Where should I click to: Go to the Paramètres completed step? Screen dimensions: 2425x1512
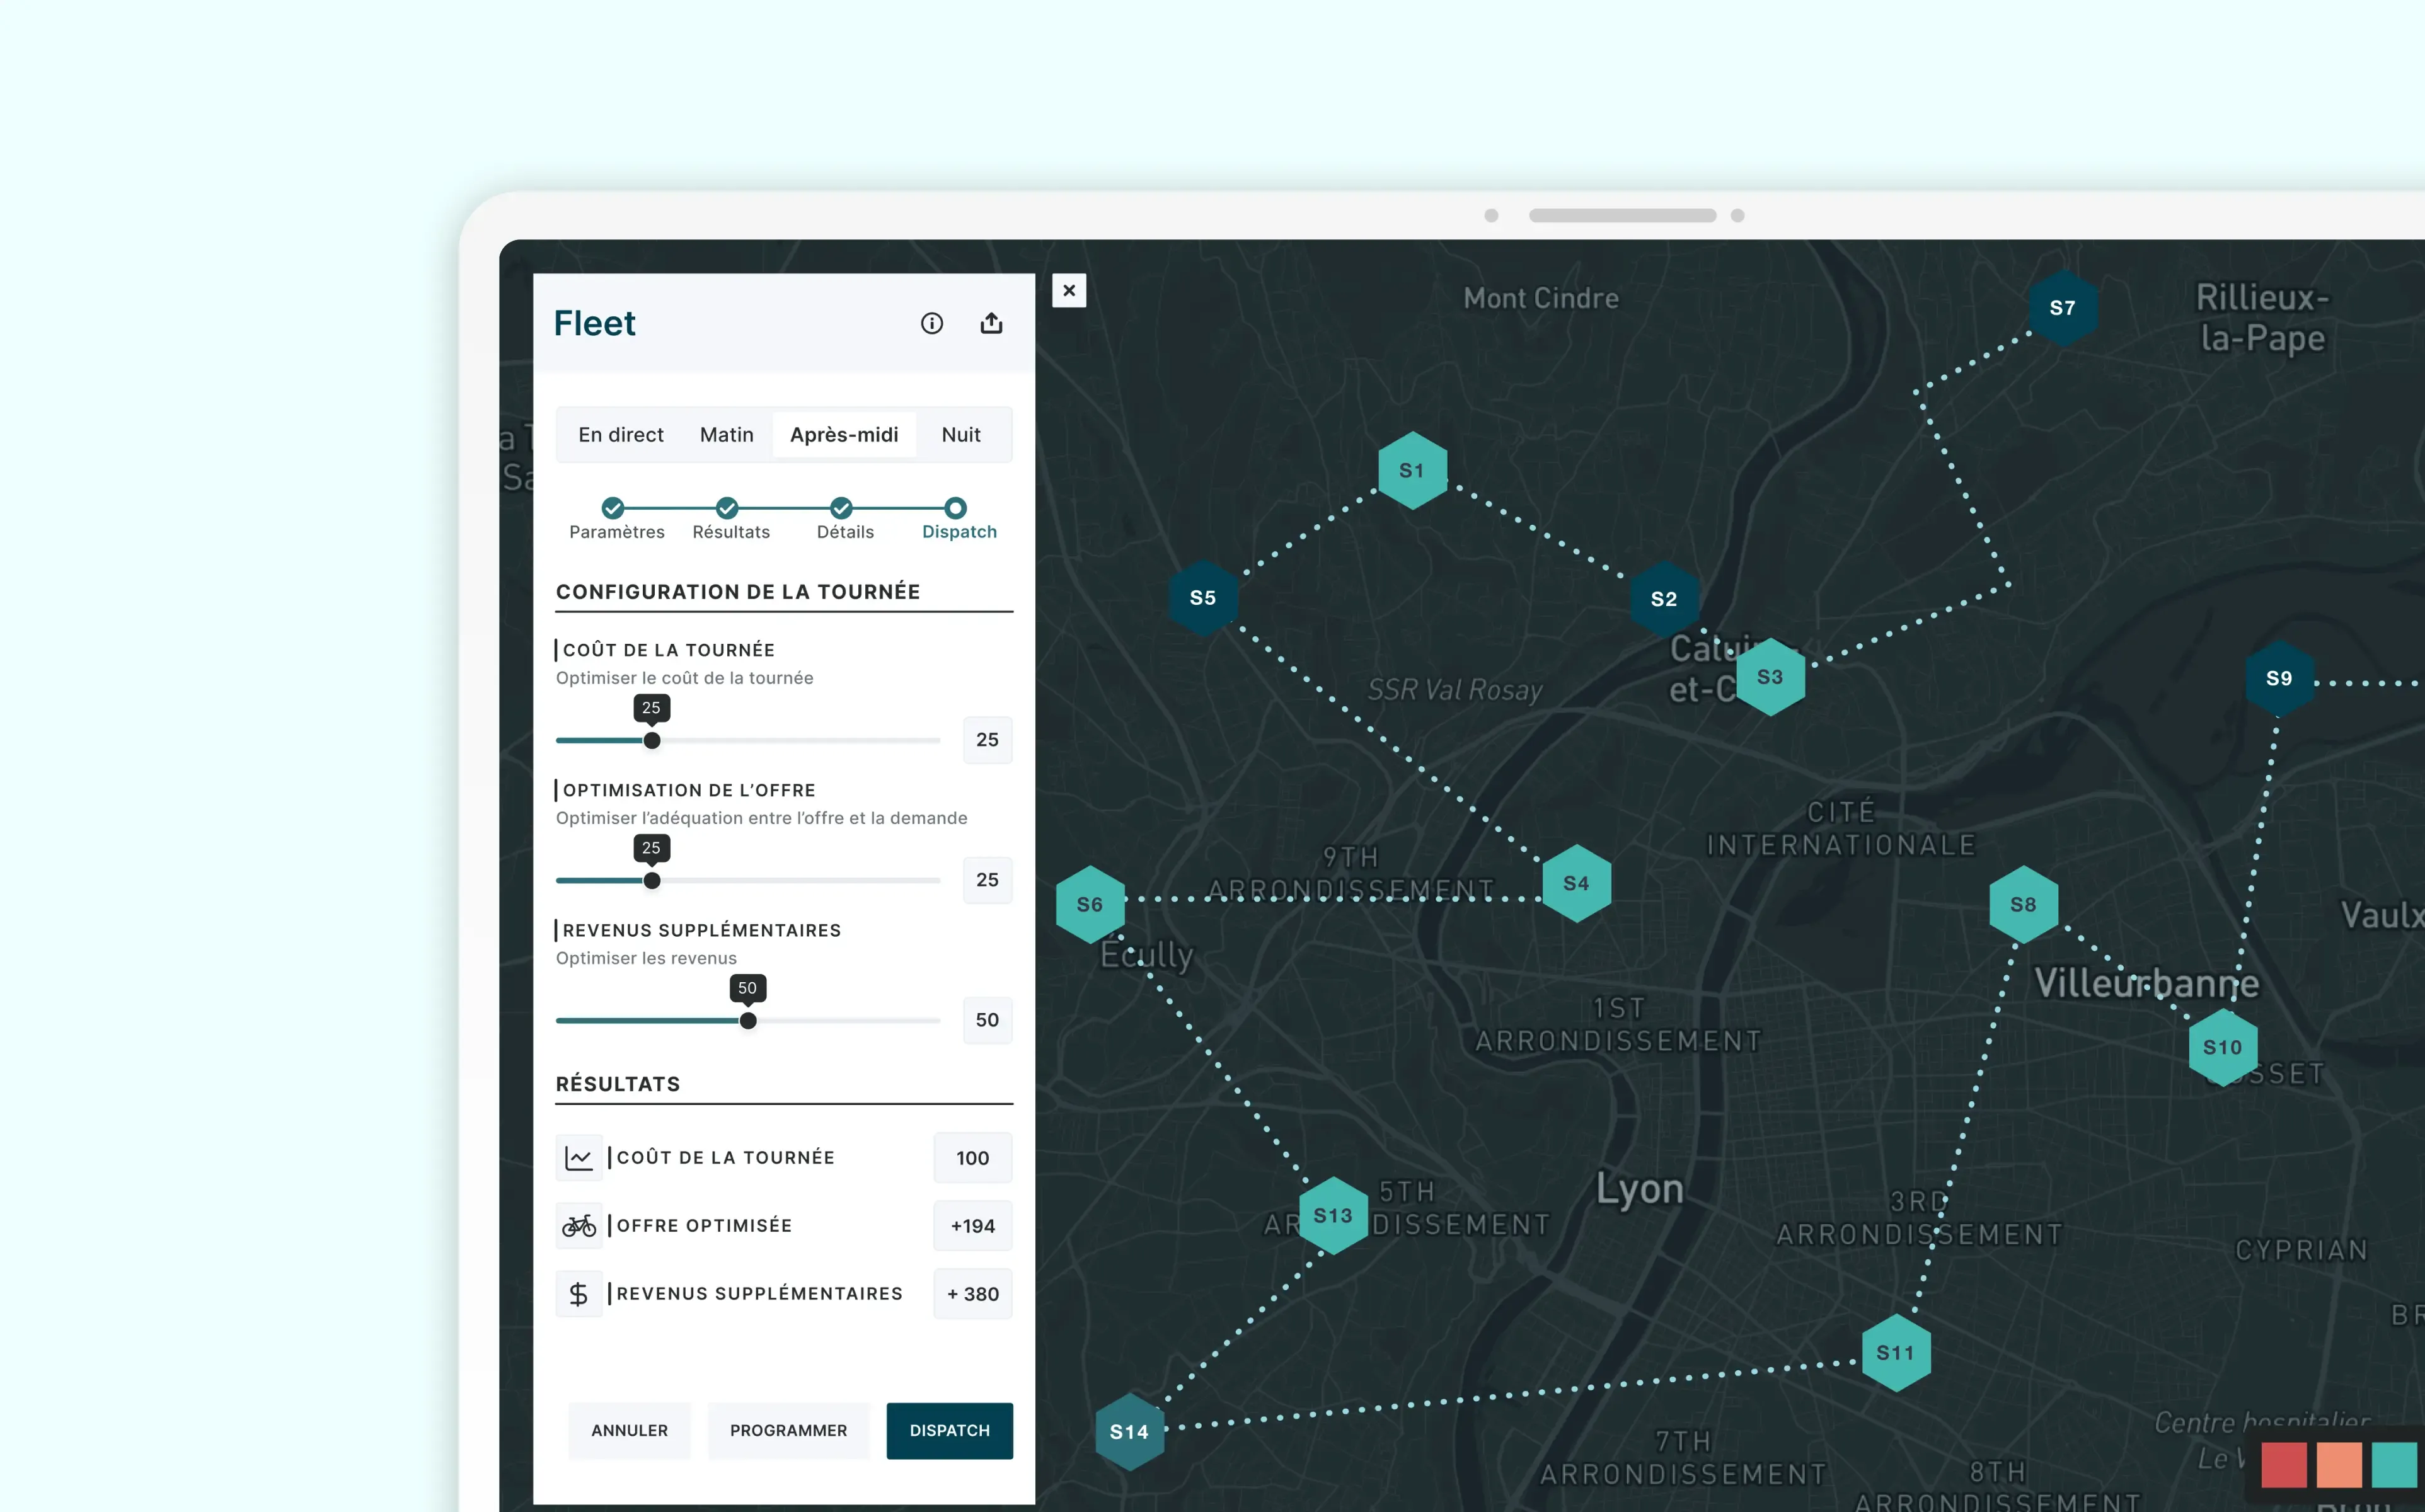click(613, 507)
